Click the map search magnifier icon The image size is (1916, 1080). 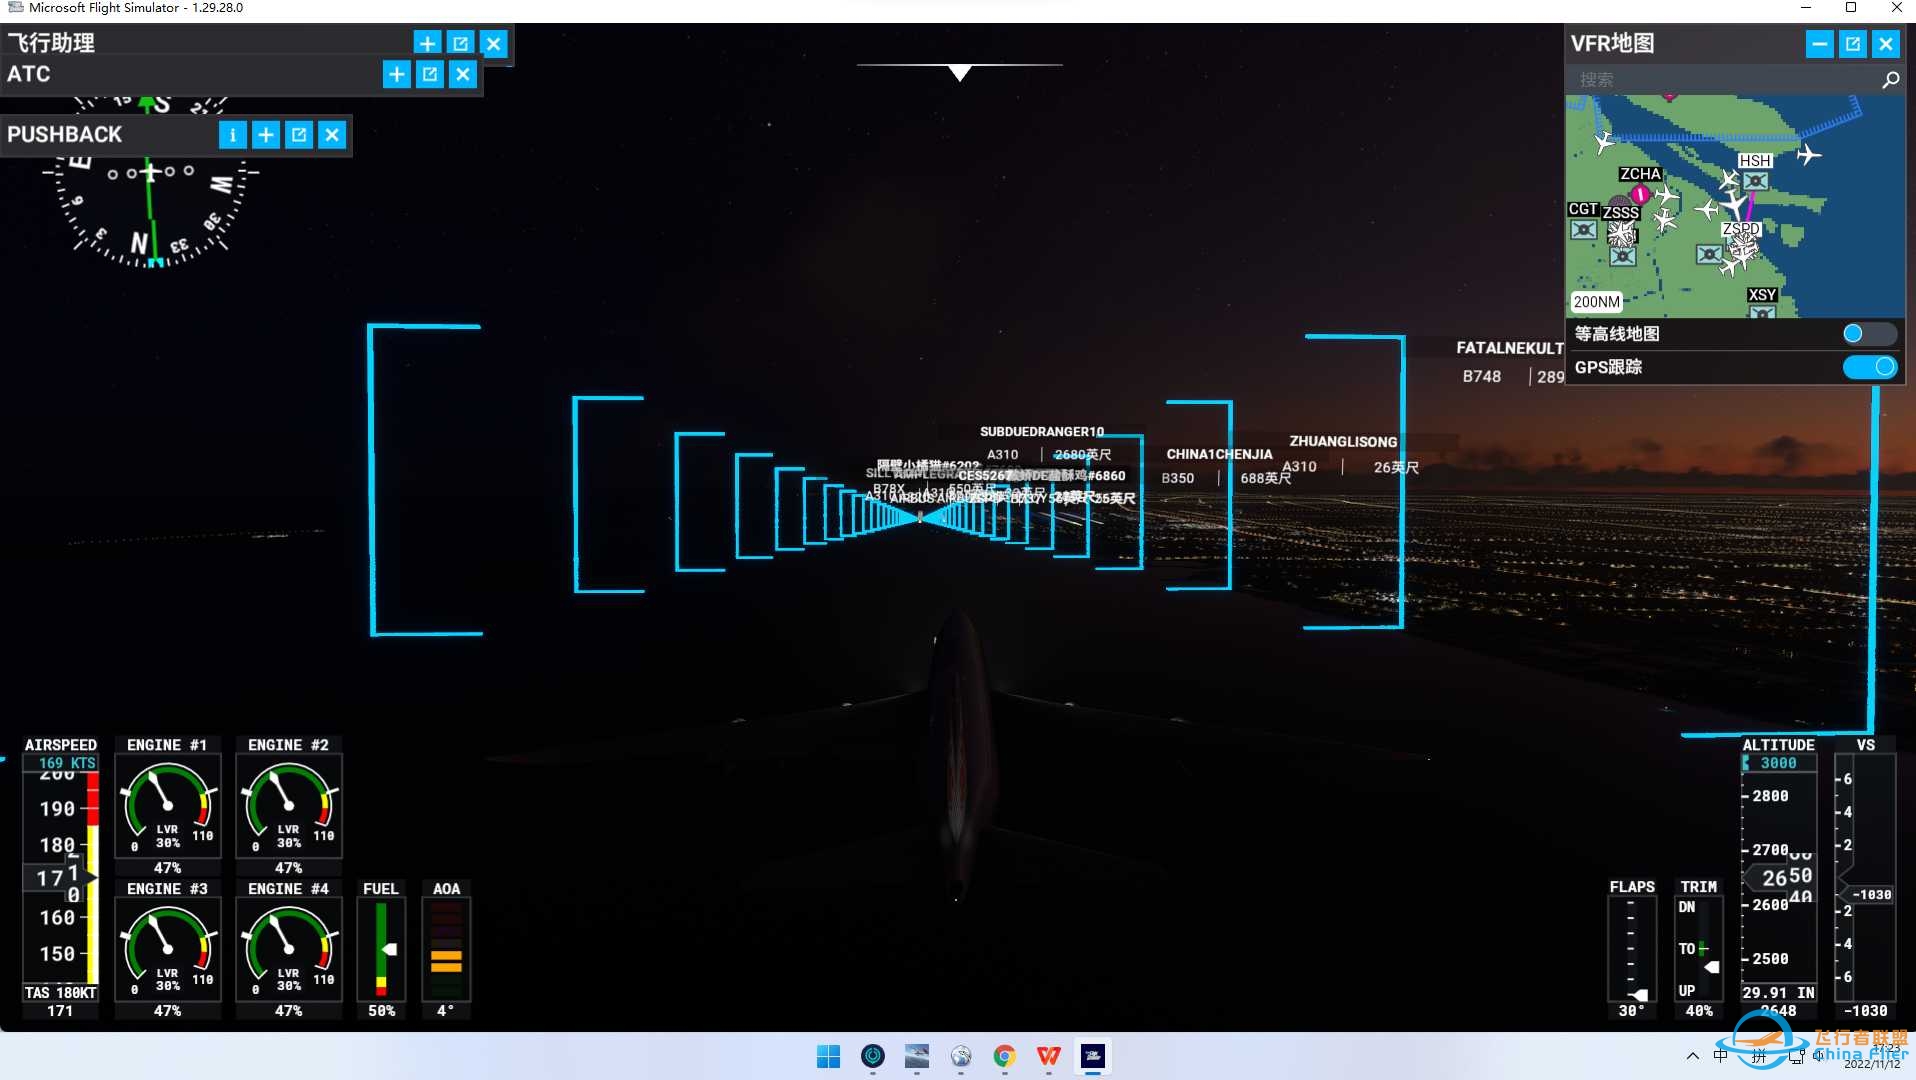pos(1890,80)
